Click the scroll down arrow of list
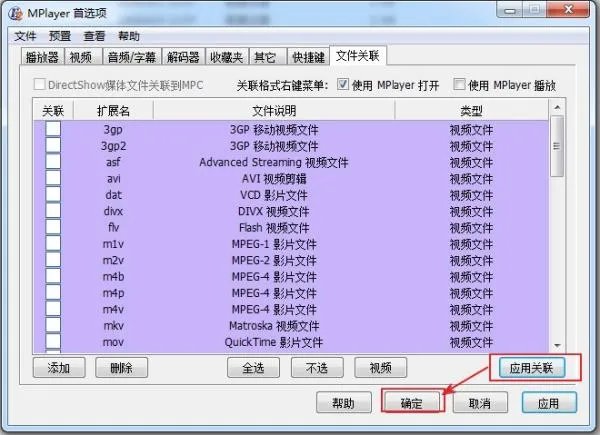This screenshot has width=600, height=435. (557, 345)
